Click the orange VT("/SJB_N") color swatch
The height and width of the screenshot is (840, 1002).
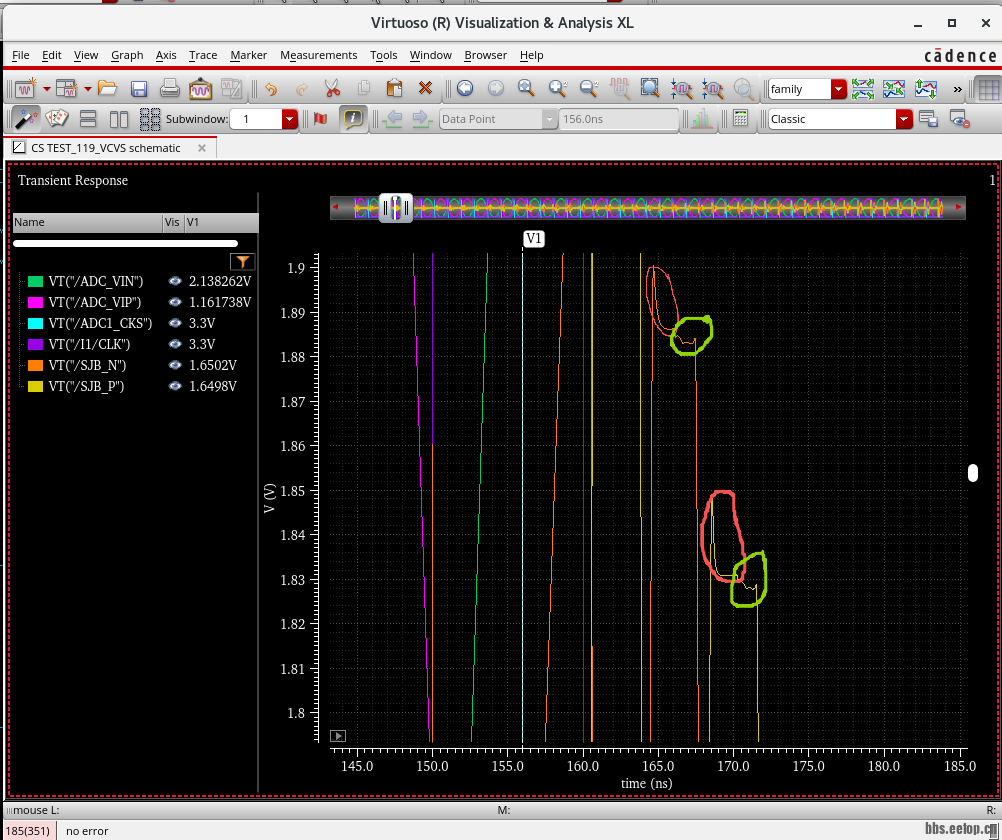click(36, 365)
